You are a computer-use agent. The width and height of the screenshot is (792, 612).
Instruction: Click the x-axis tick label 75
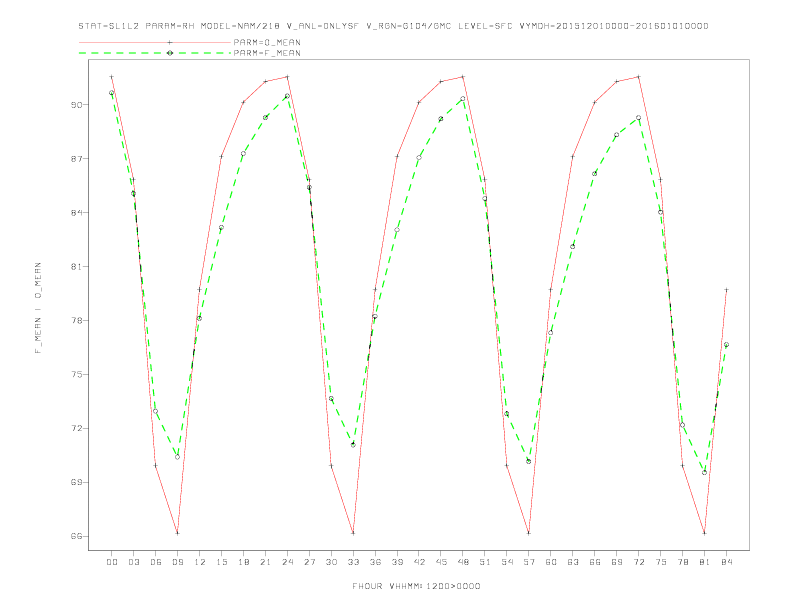click(661, 562)
